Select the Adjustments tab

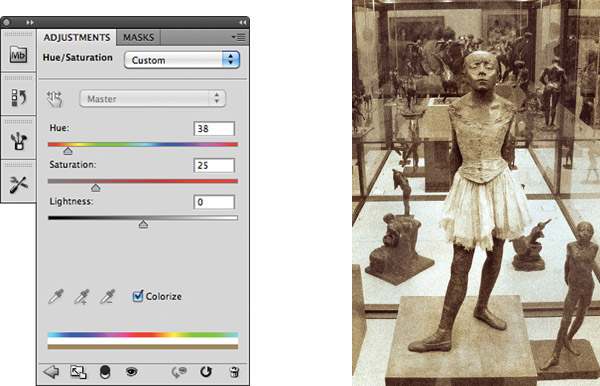(x=77, y=37)
